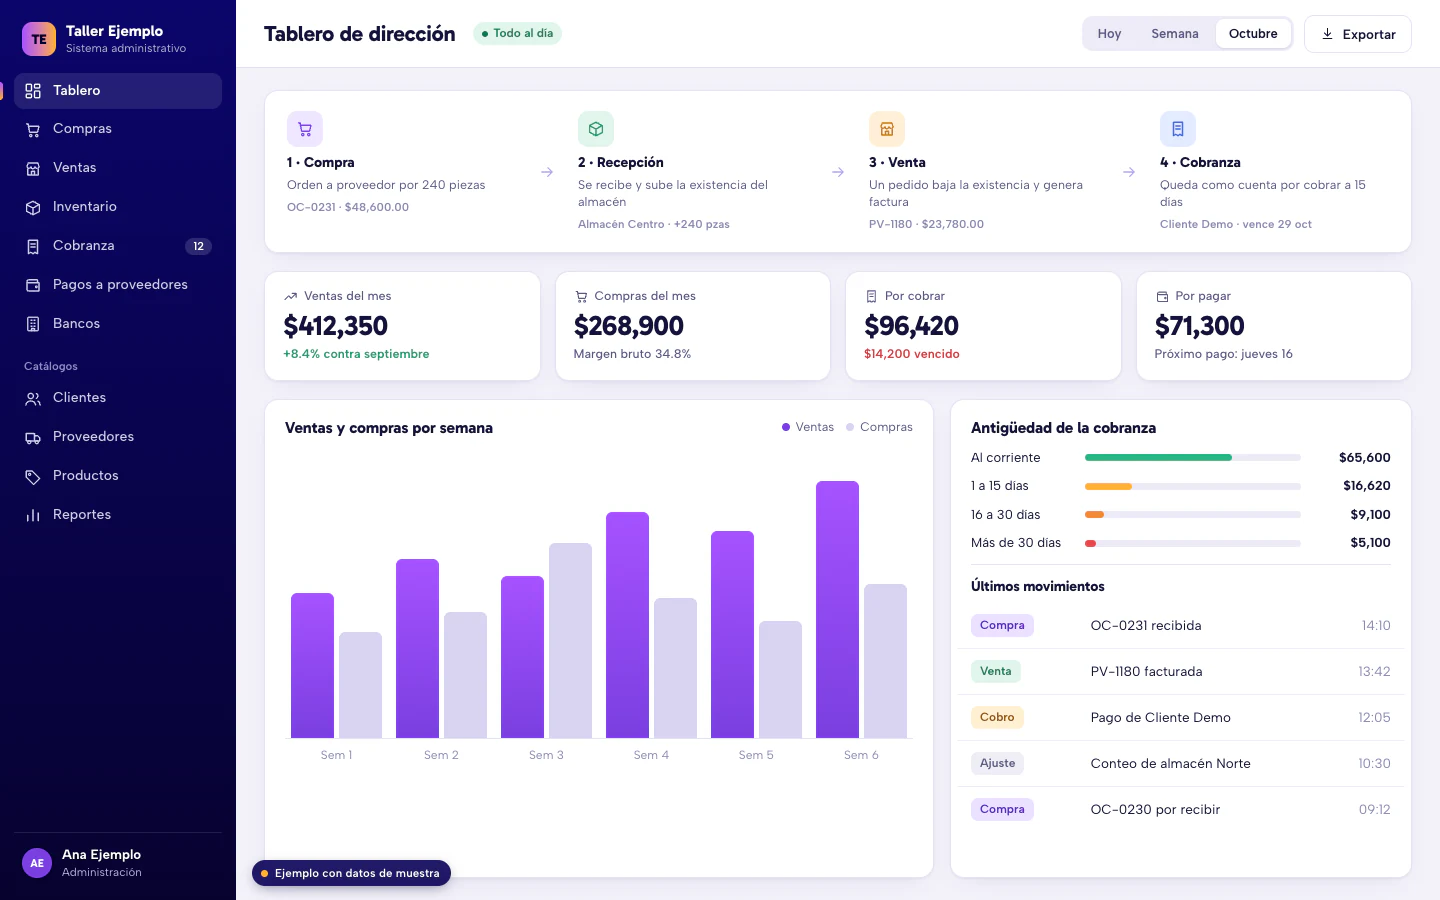The height and width of the screenshot is (900, 1440).
Task: Click the $412,350 Ventas del mes value
Action: pyautogui.click(x=336, y=326)
